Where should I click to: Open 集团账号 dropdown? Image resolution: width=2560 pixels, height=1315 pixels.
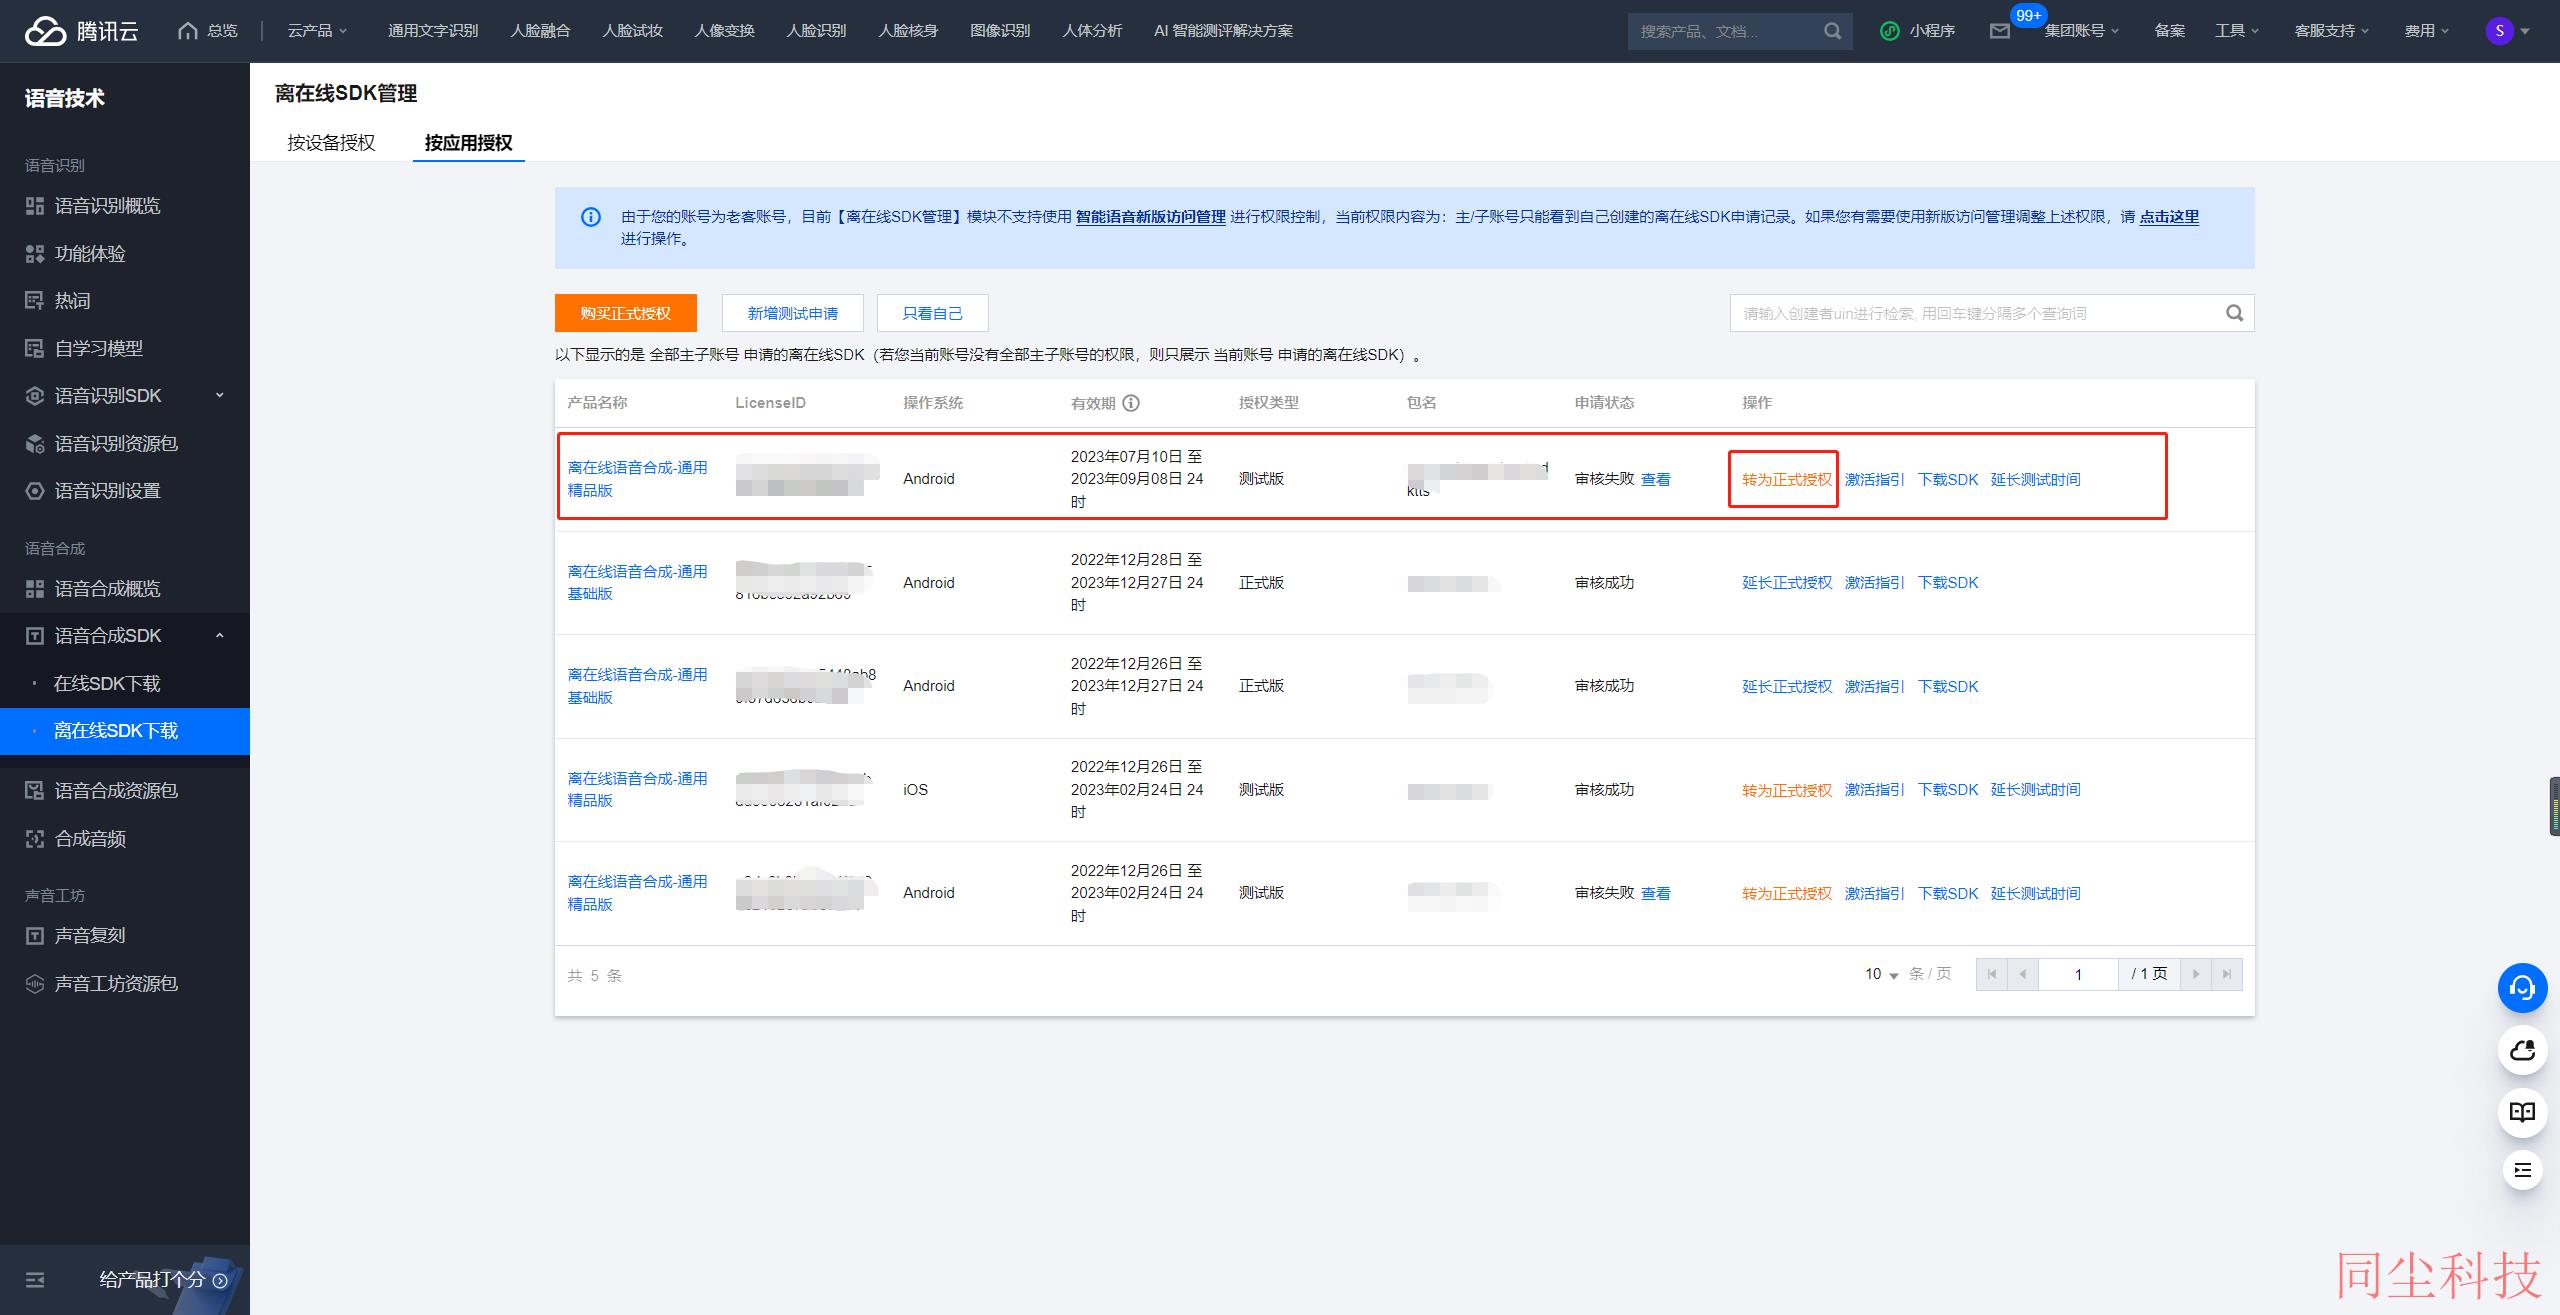(2081, 31)
